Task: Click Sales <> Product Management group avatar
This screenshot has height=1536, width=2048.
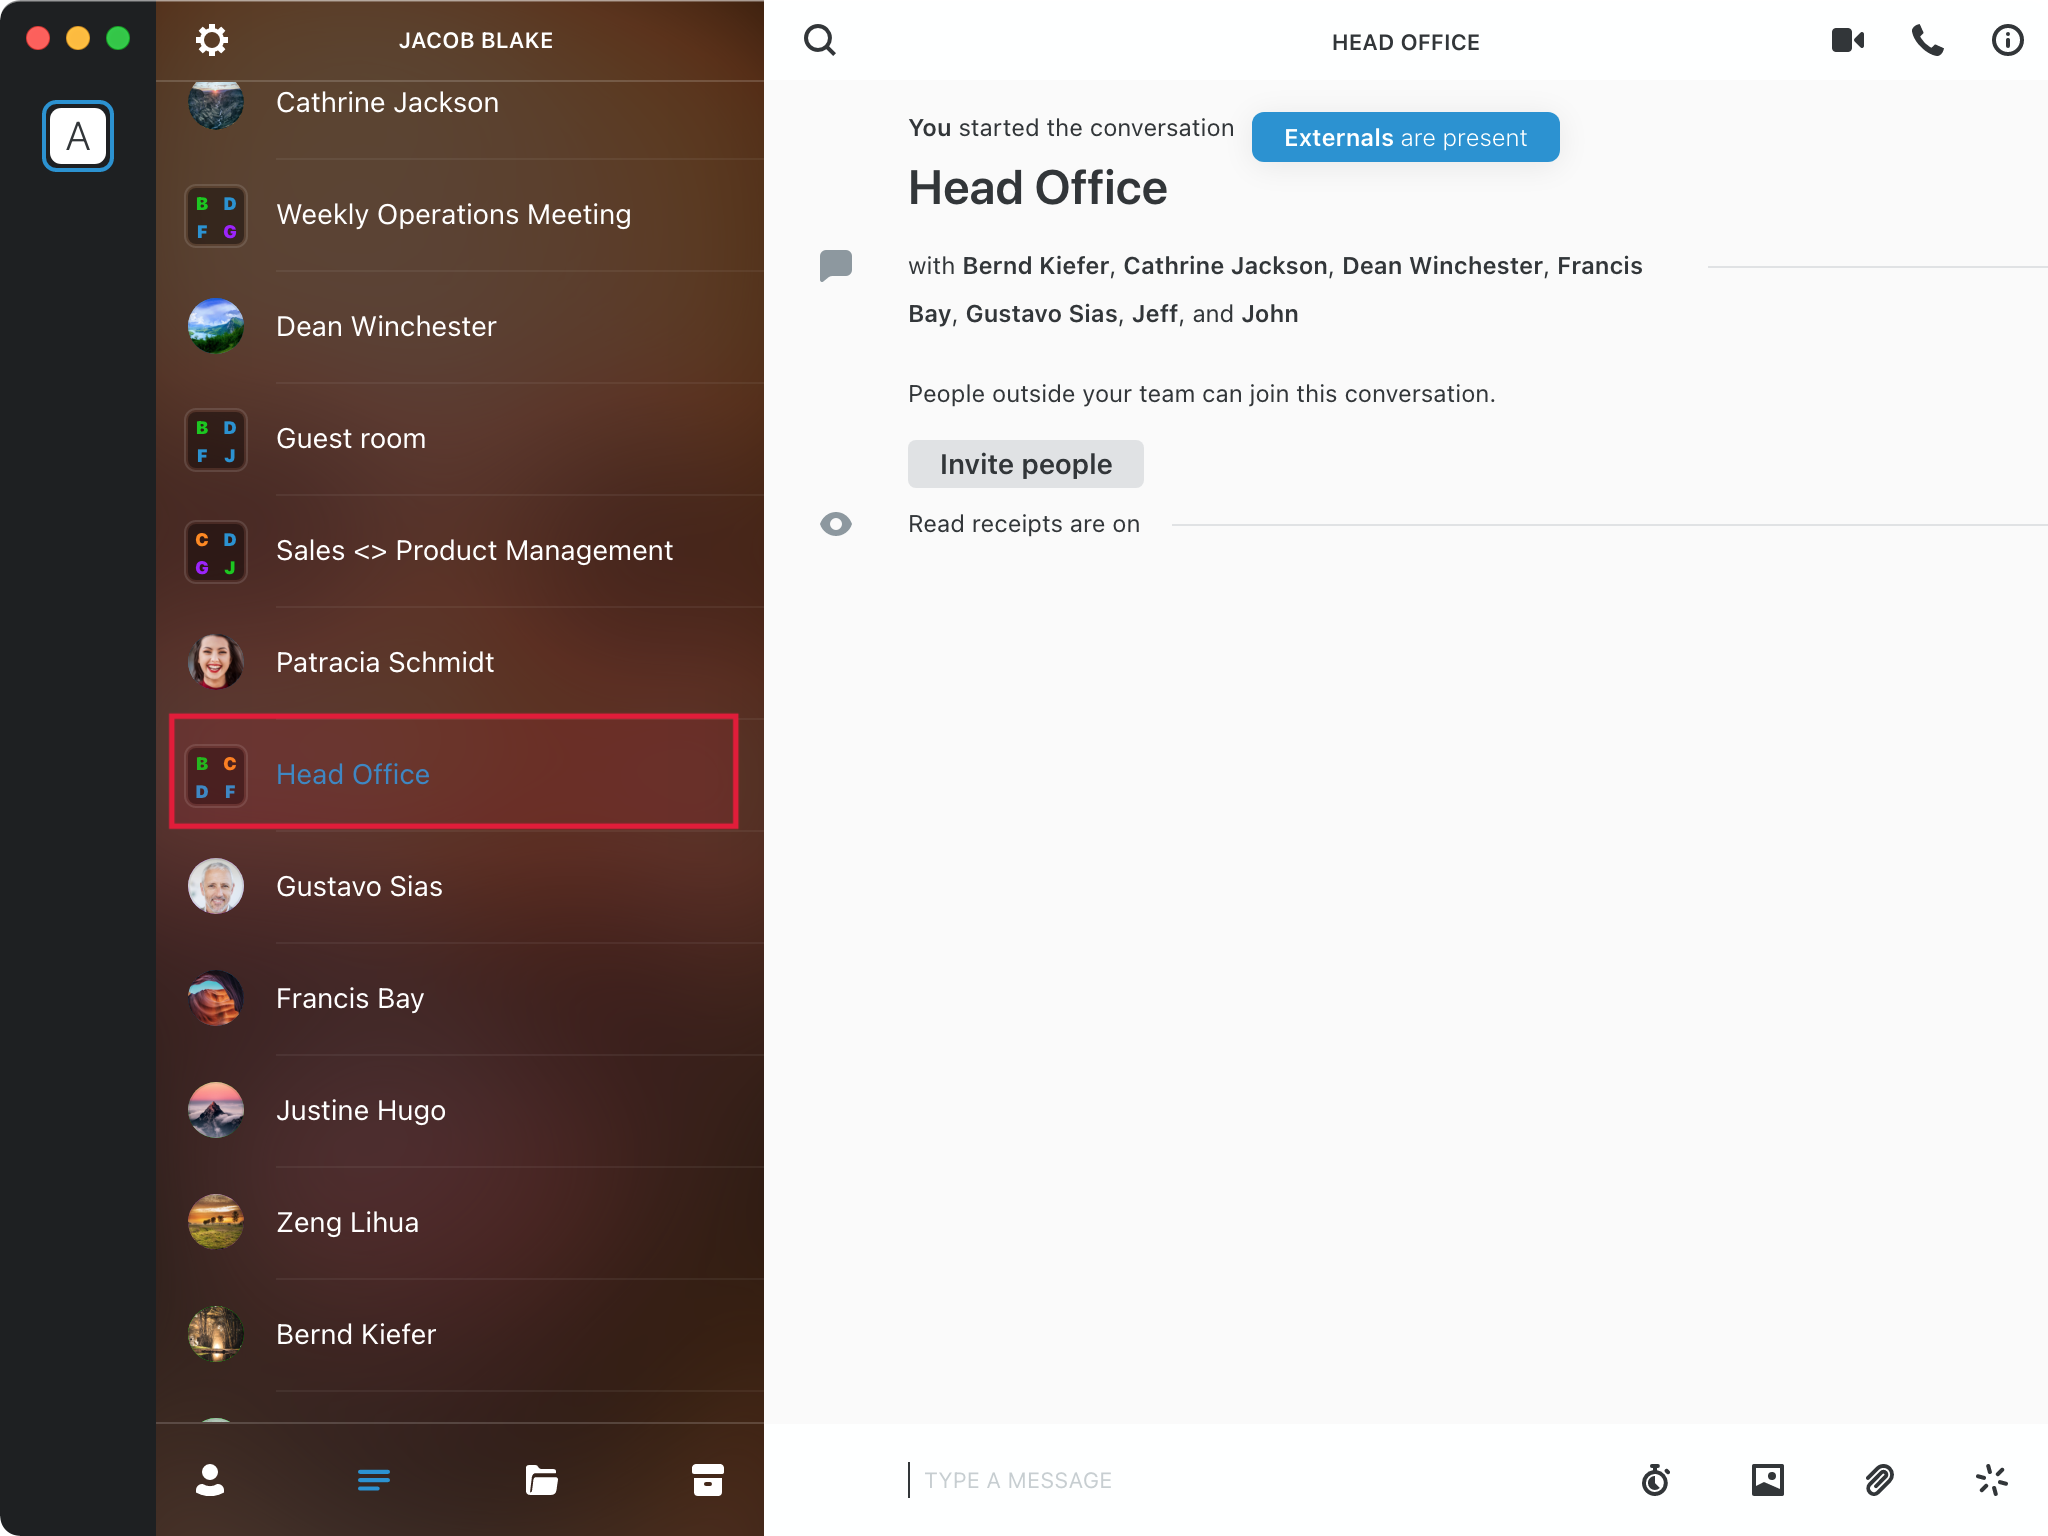Action: click(x=216, y=551)
